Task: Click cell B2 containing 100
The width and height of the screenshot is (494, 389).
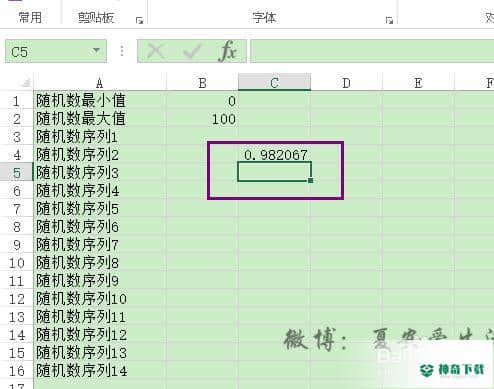Action: pos(202,119)
